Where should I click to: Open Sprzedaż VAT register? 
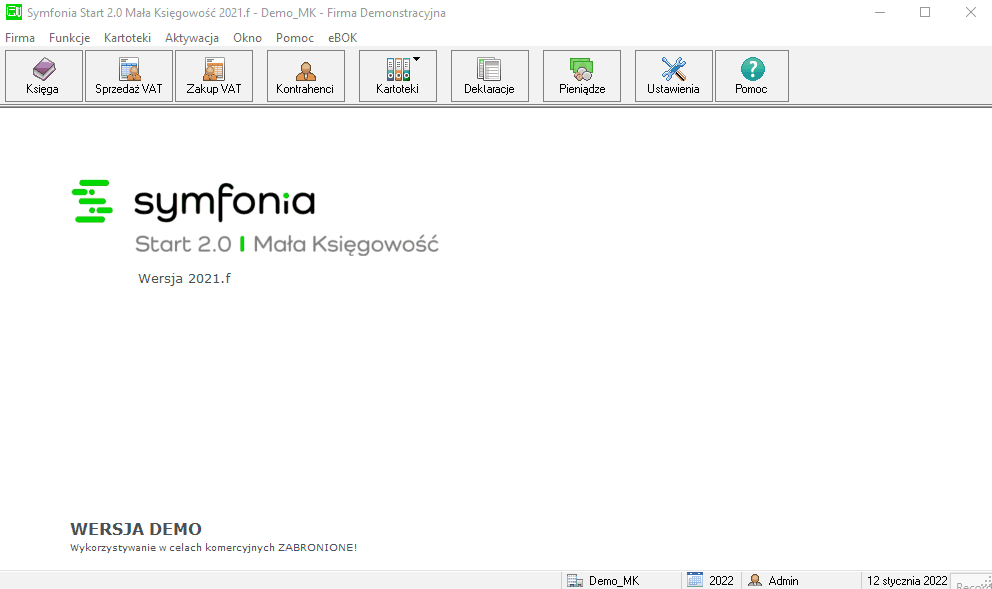[x=129, y=76]
